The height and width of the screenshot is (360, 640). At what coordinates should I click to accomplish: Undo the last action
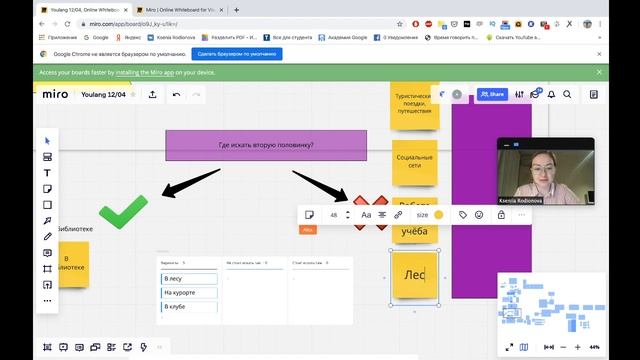tap(176, 94)
